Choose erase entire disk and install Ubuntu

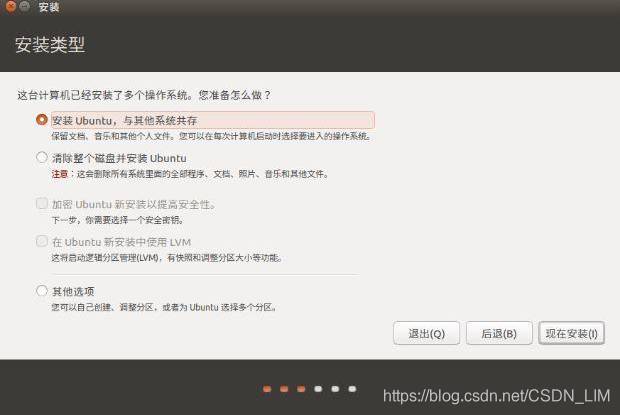[x=42, y=157]
